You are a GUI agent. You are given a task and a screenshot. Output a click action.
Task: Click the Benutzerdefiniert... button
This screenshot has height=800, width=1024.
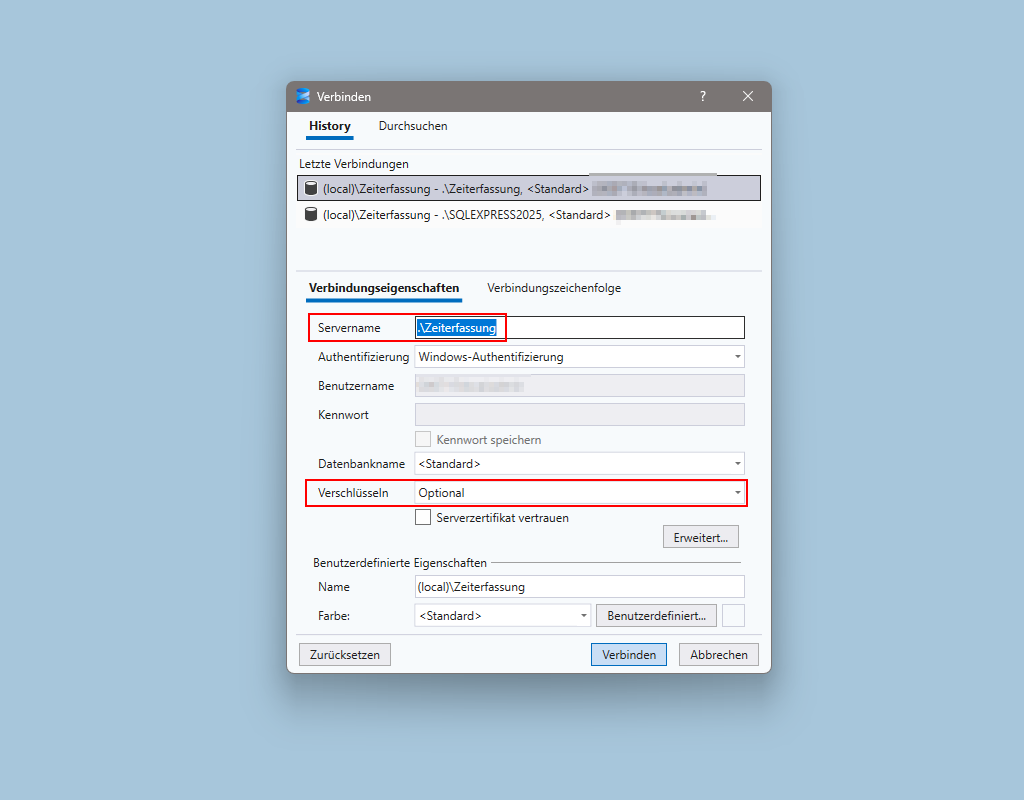(x=656, y=615)
